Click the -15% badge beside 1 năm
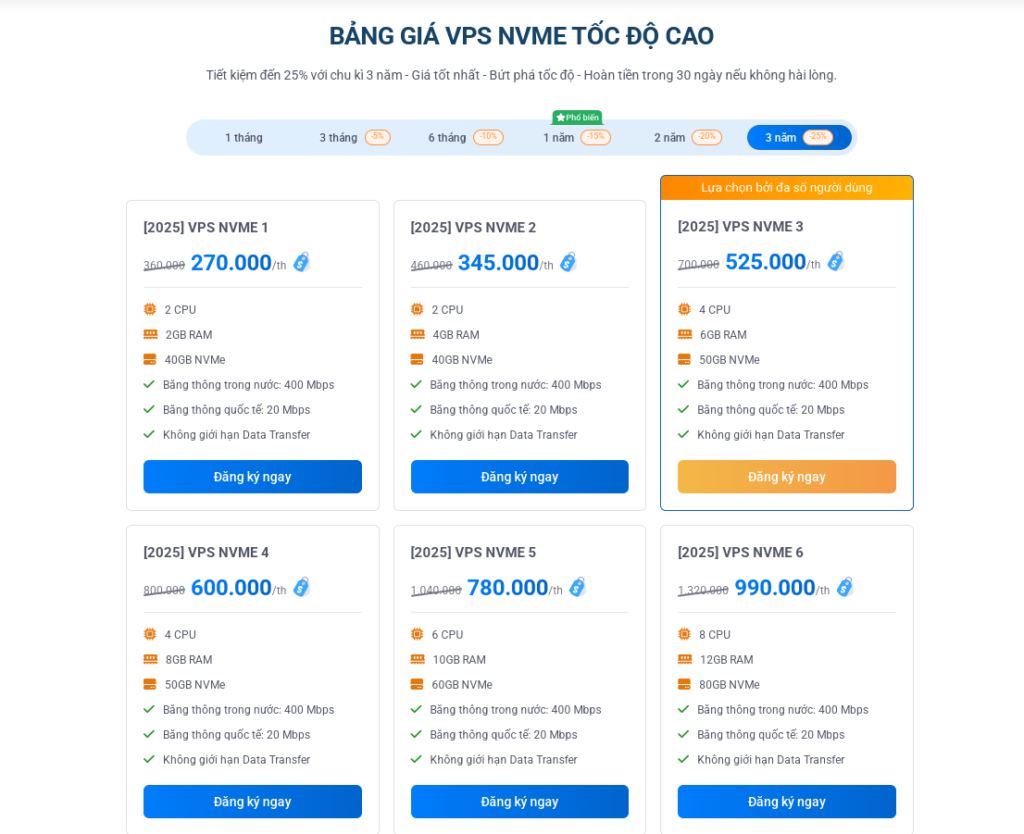The image size is (1024, 834). click(x=595, y=137)
